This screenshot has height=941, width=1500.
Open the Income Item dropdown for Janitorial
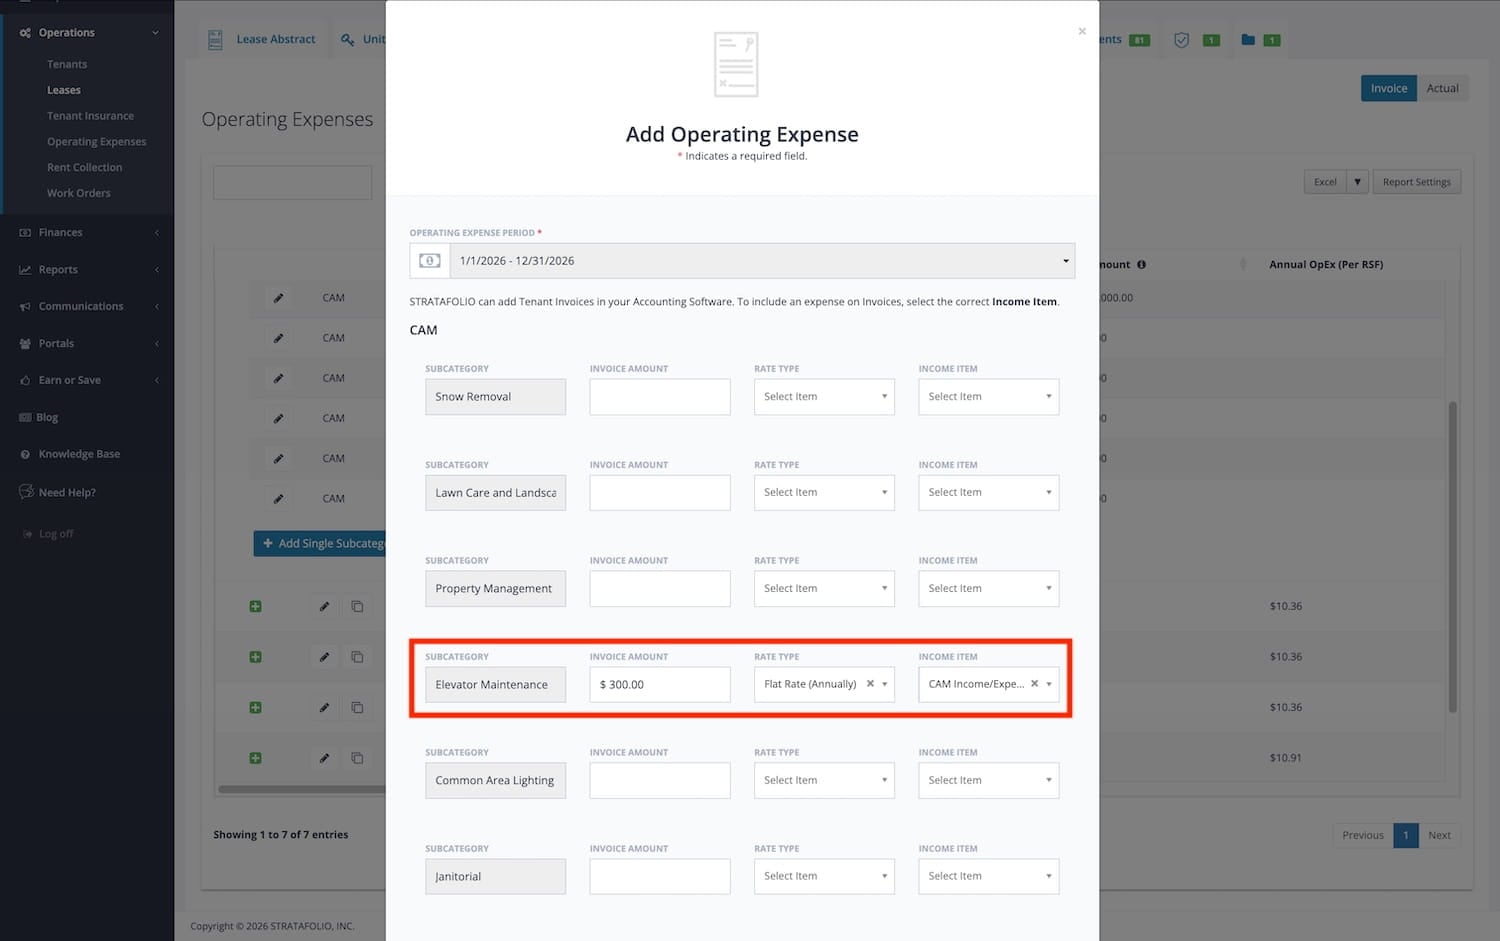[988, 876]
